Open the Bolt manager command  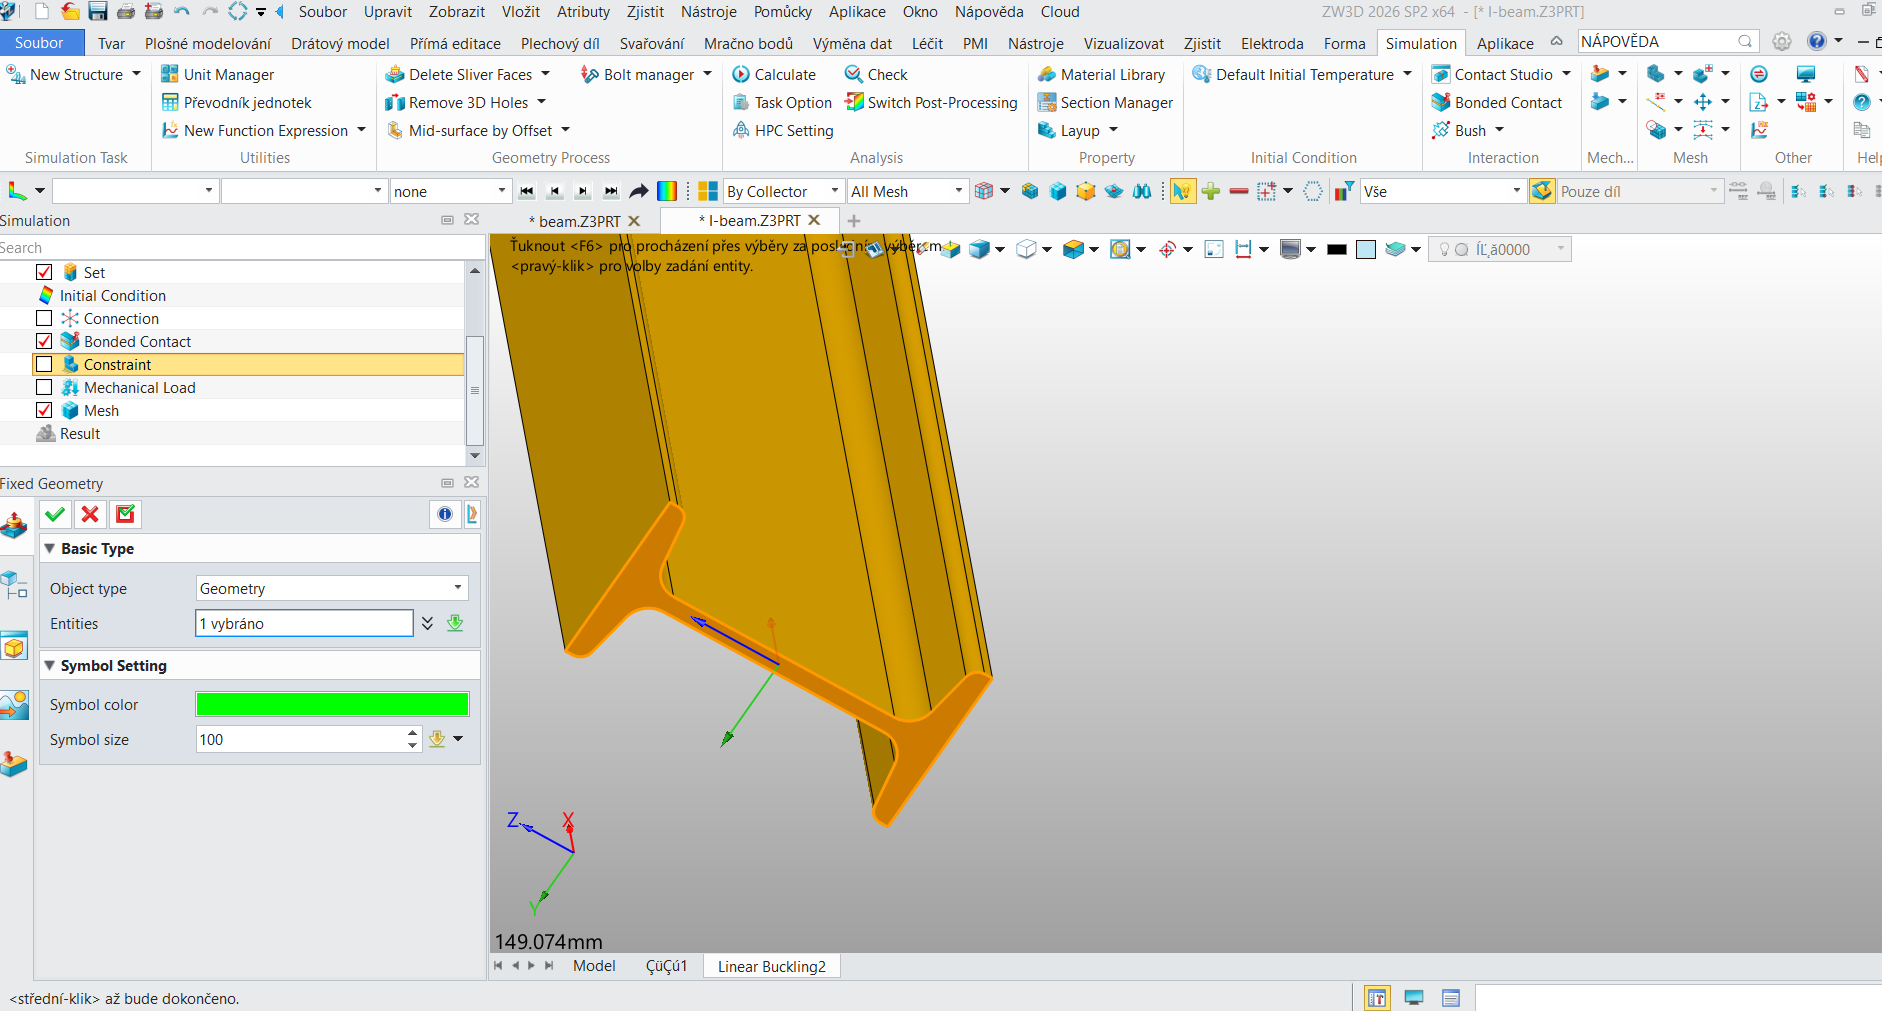click(x=637, y=74)
